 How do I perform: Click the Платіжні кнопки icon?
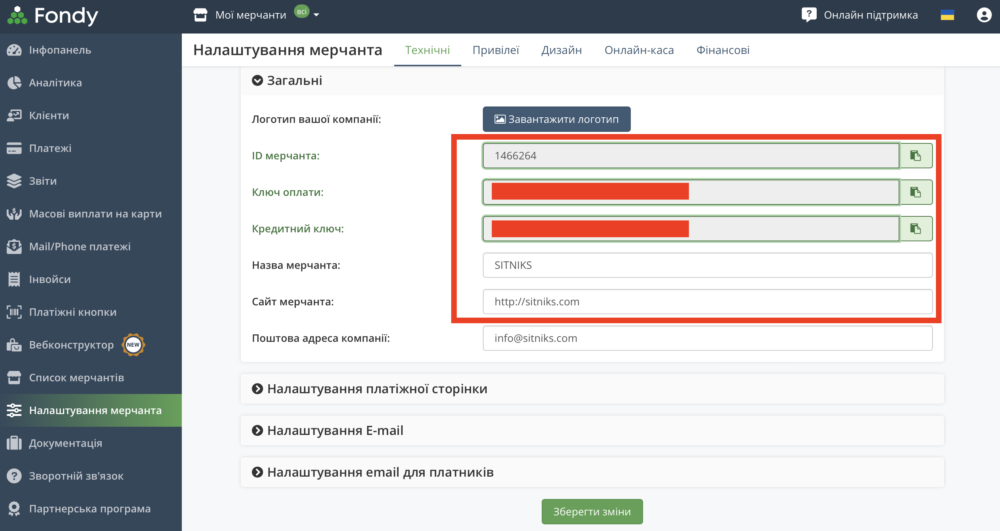pyautogui.click(x=14, y=312)
